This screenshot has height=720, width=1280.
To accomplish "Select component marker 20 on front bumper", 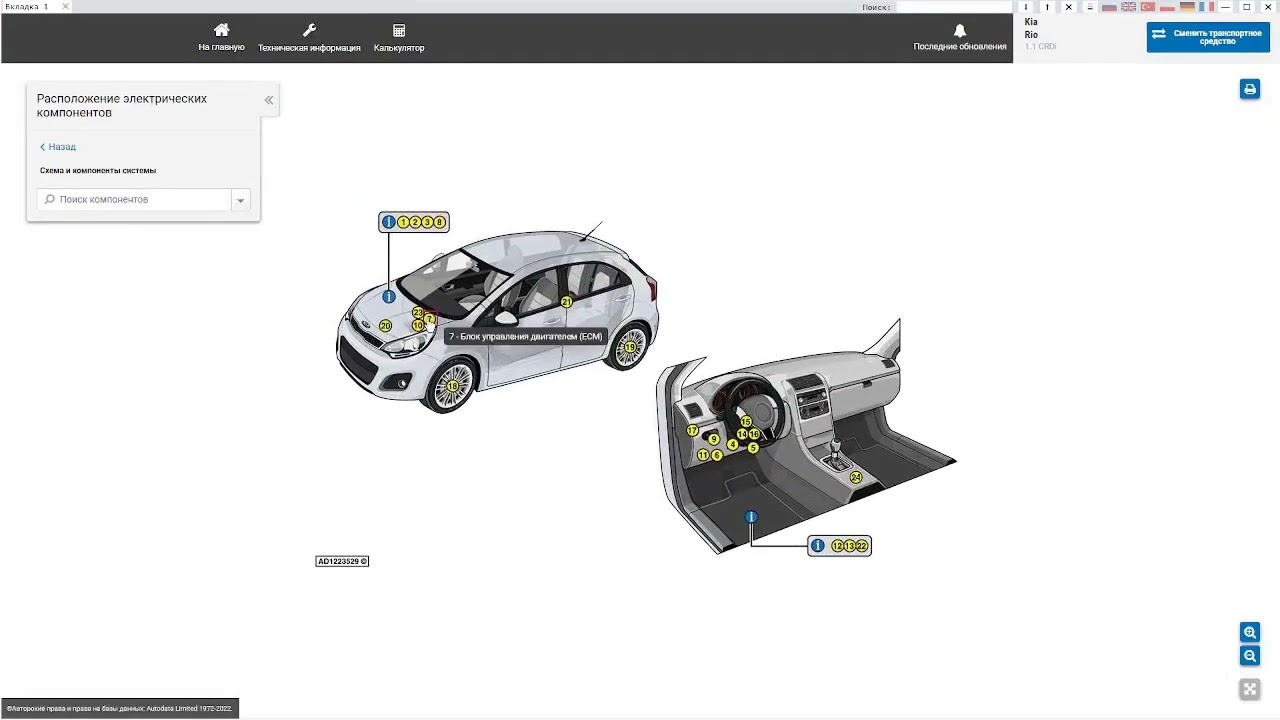I will 385,326.
